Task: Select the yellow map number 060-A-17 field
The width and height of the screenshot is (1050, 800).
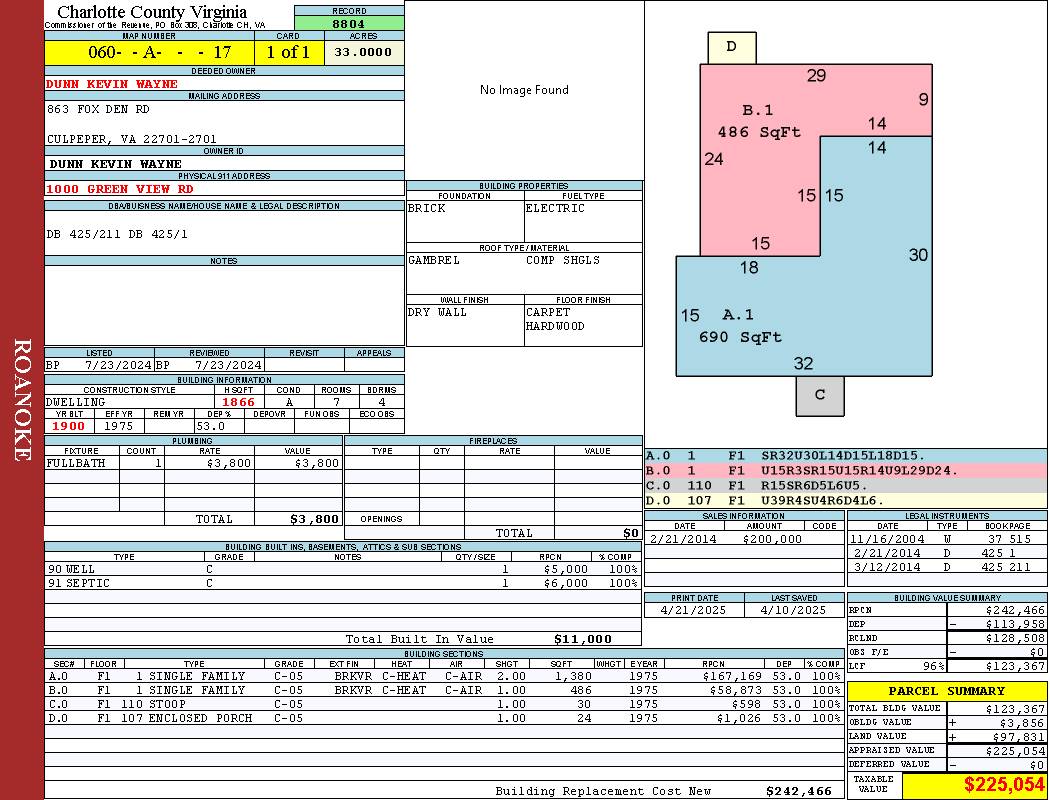Action: click(149, 52)
